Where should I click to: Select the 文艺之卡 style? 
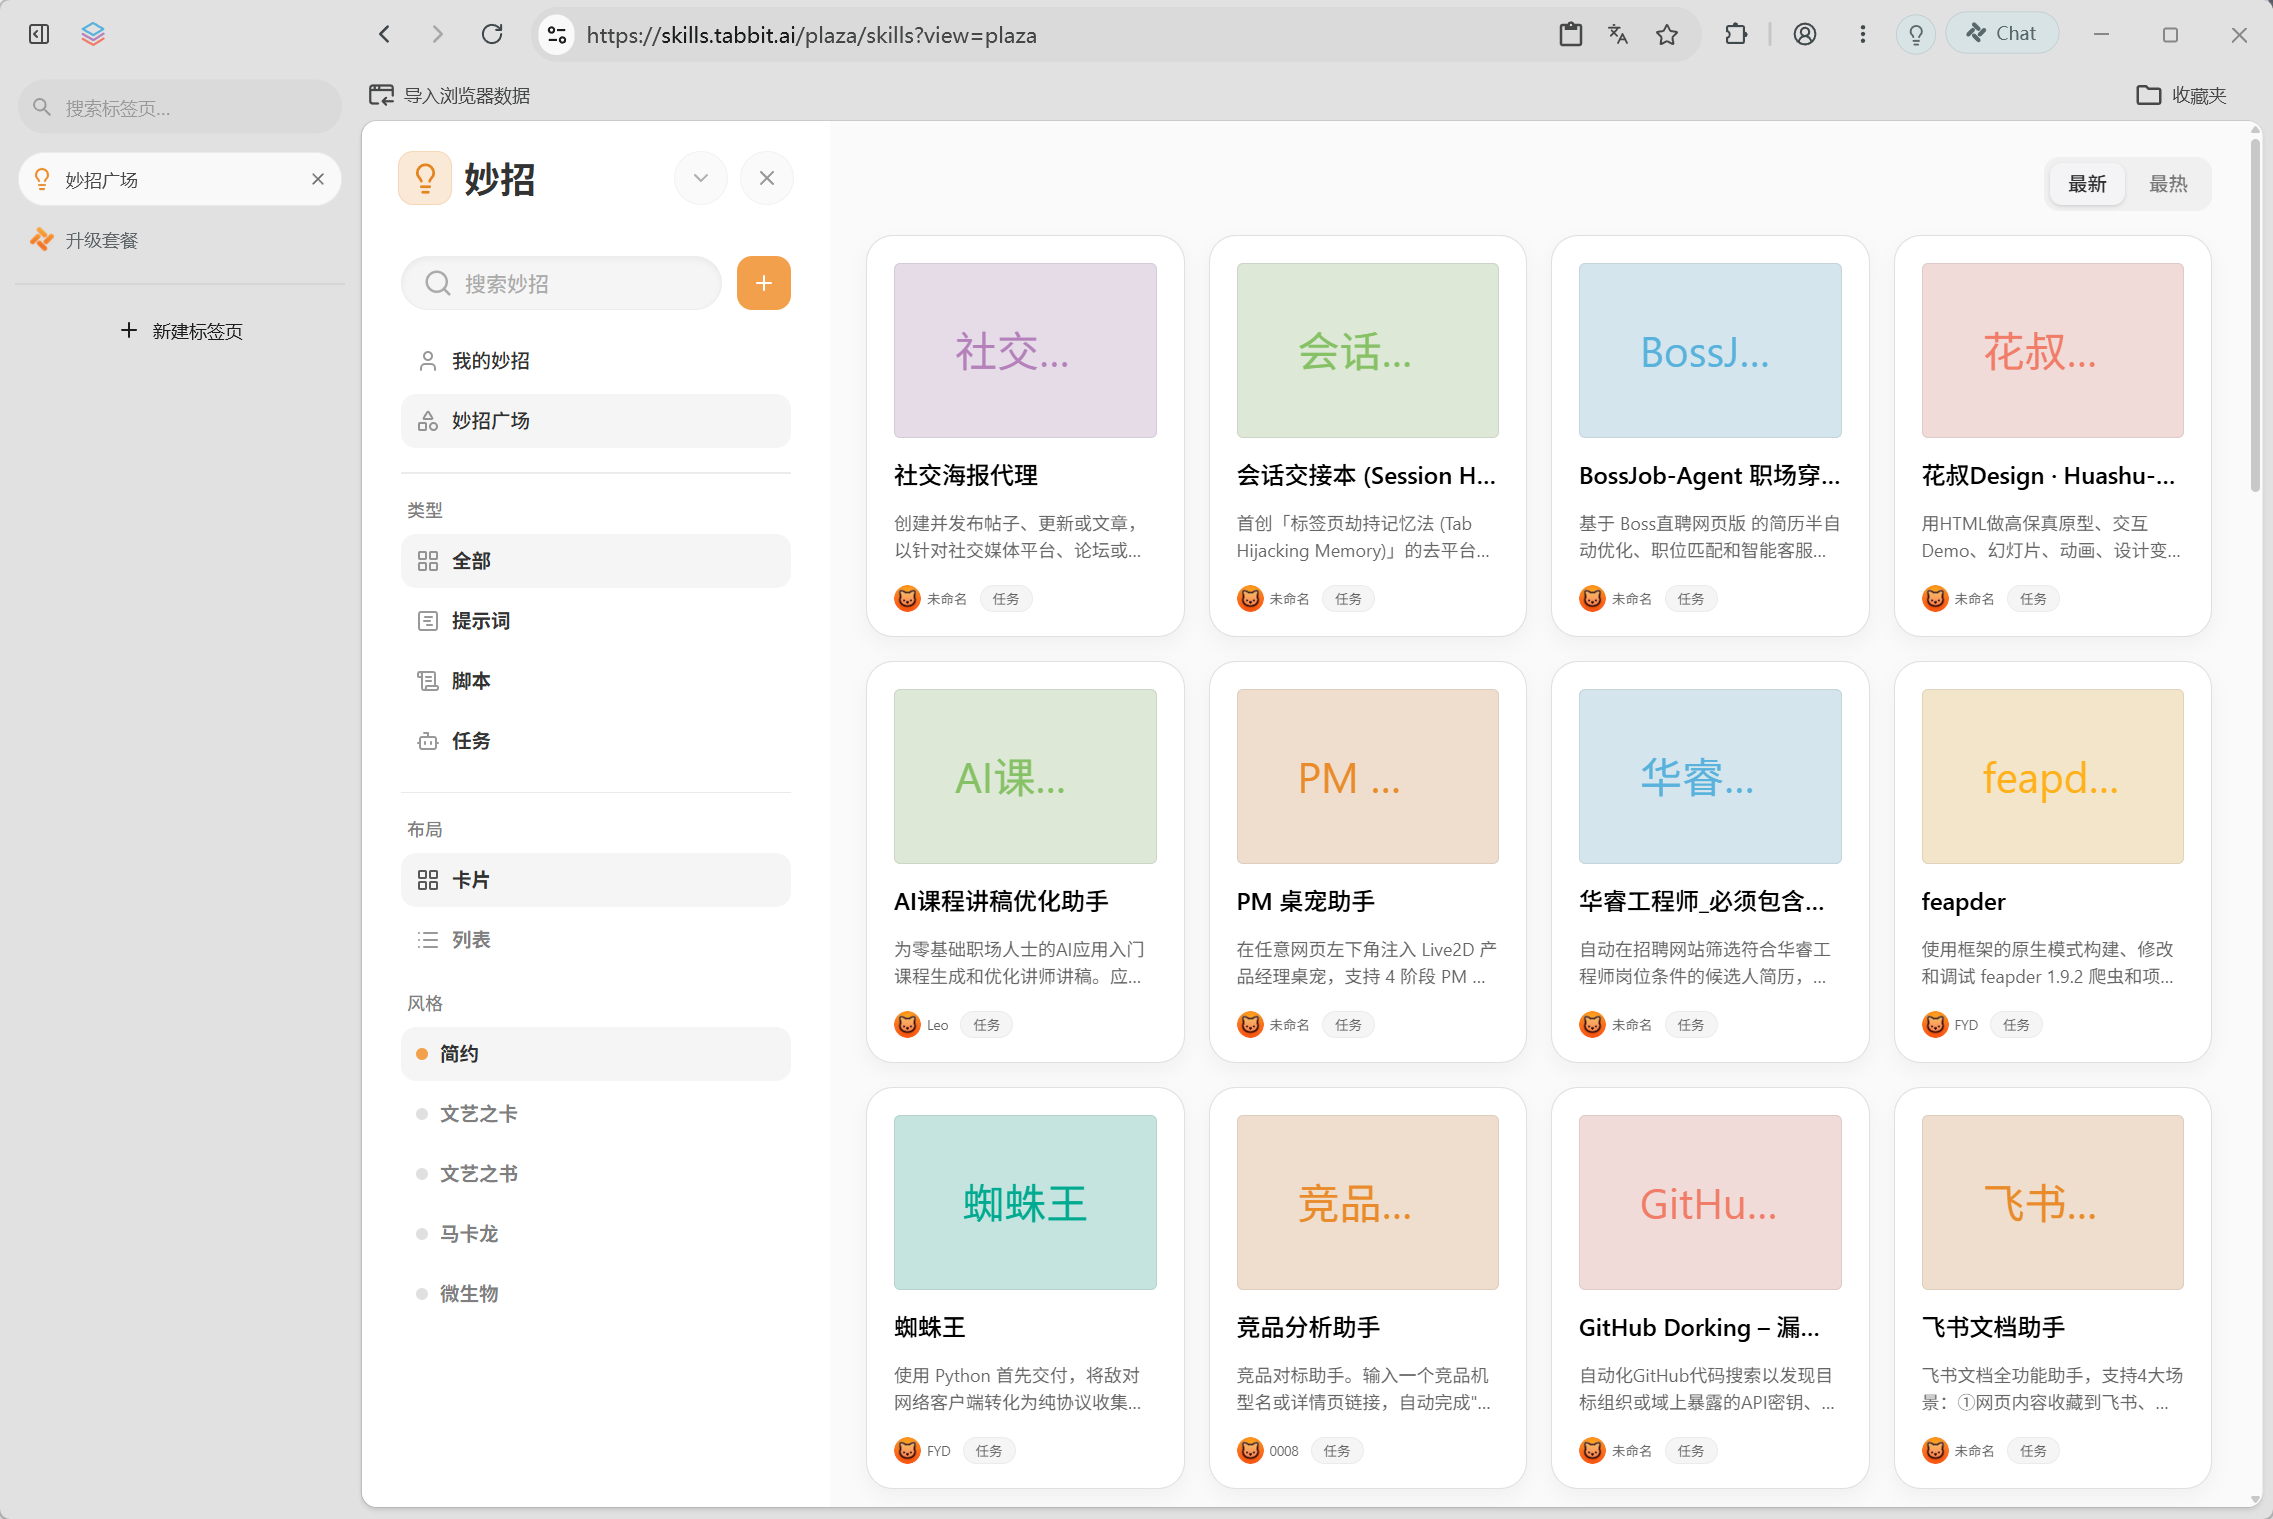pyautogui.click(x=596, y=1114)
